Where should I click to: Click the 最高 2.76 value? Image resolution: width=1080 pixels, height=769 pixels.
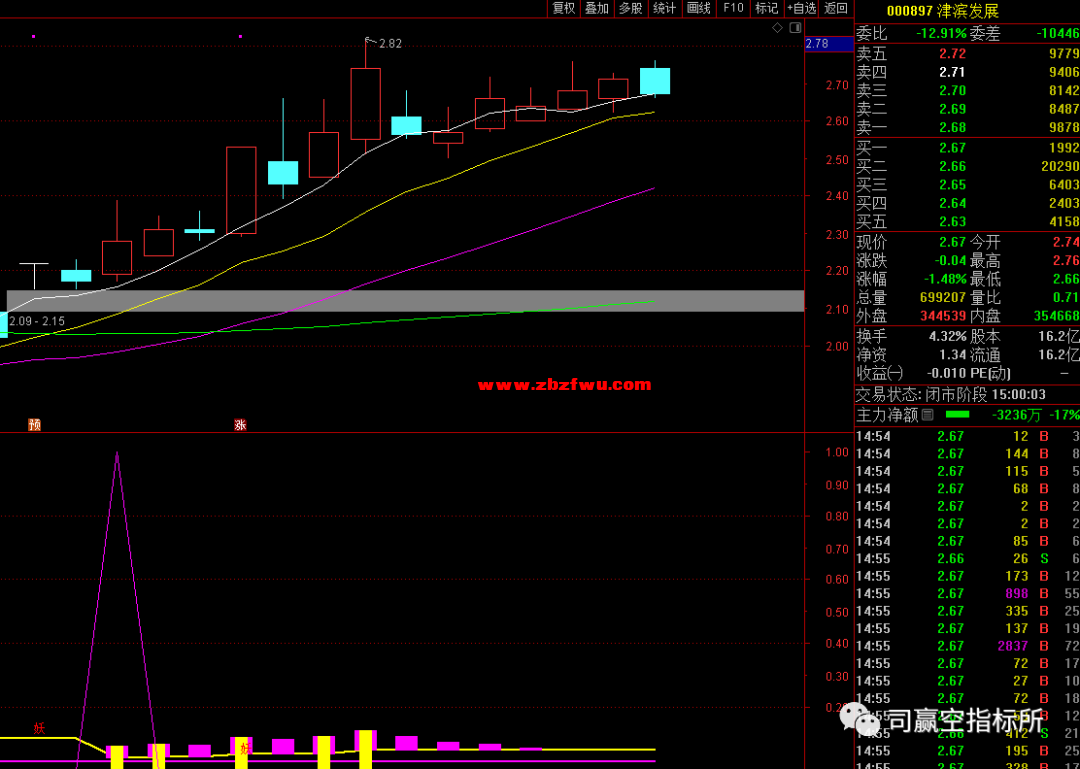(1066, 261)
